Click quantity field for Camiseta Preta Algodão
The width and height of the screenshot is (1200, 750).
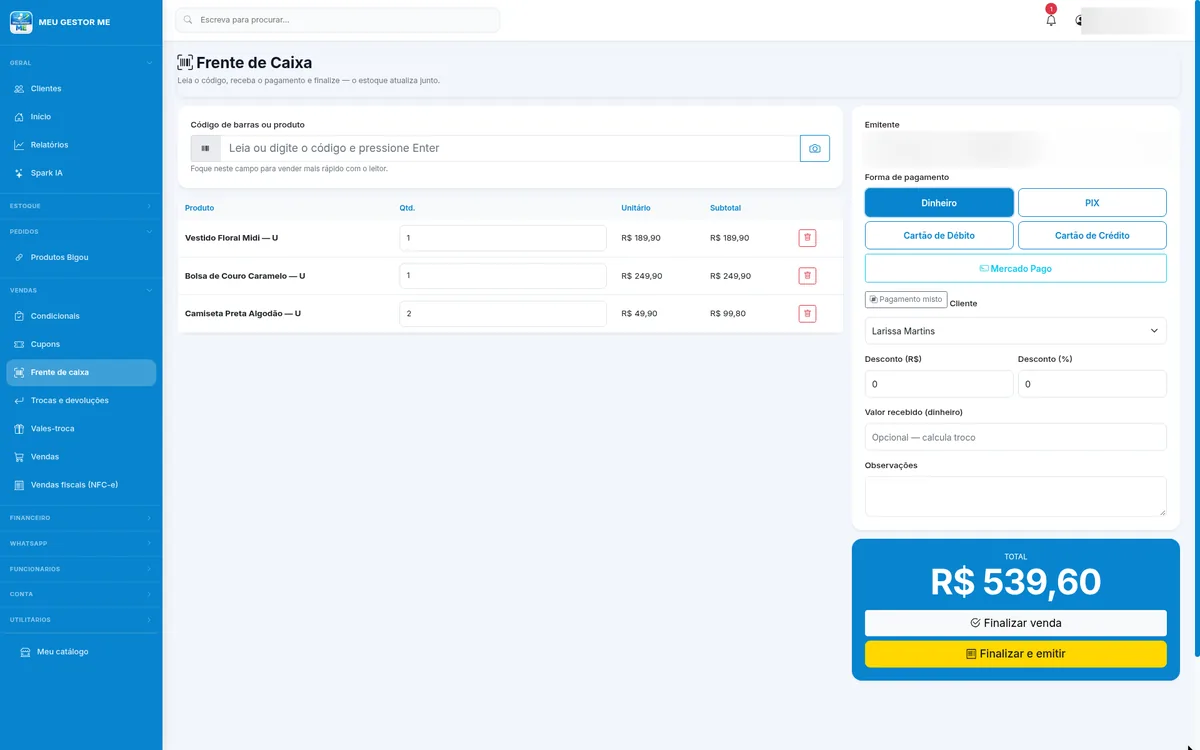[503, 314]
